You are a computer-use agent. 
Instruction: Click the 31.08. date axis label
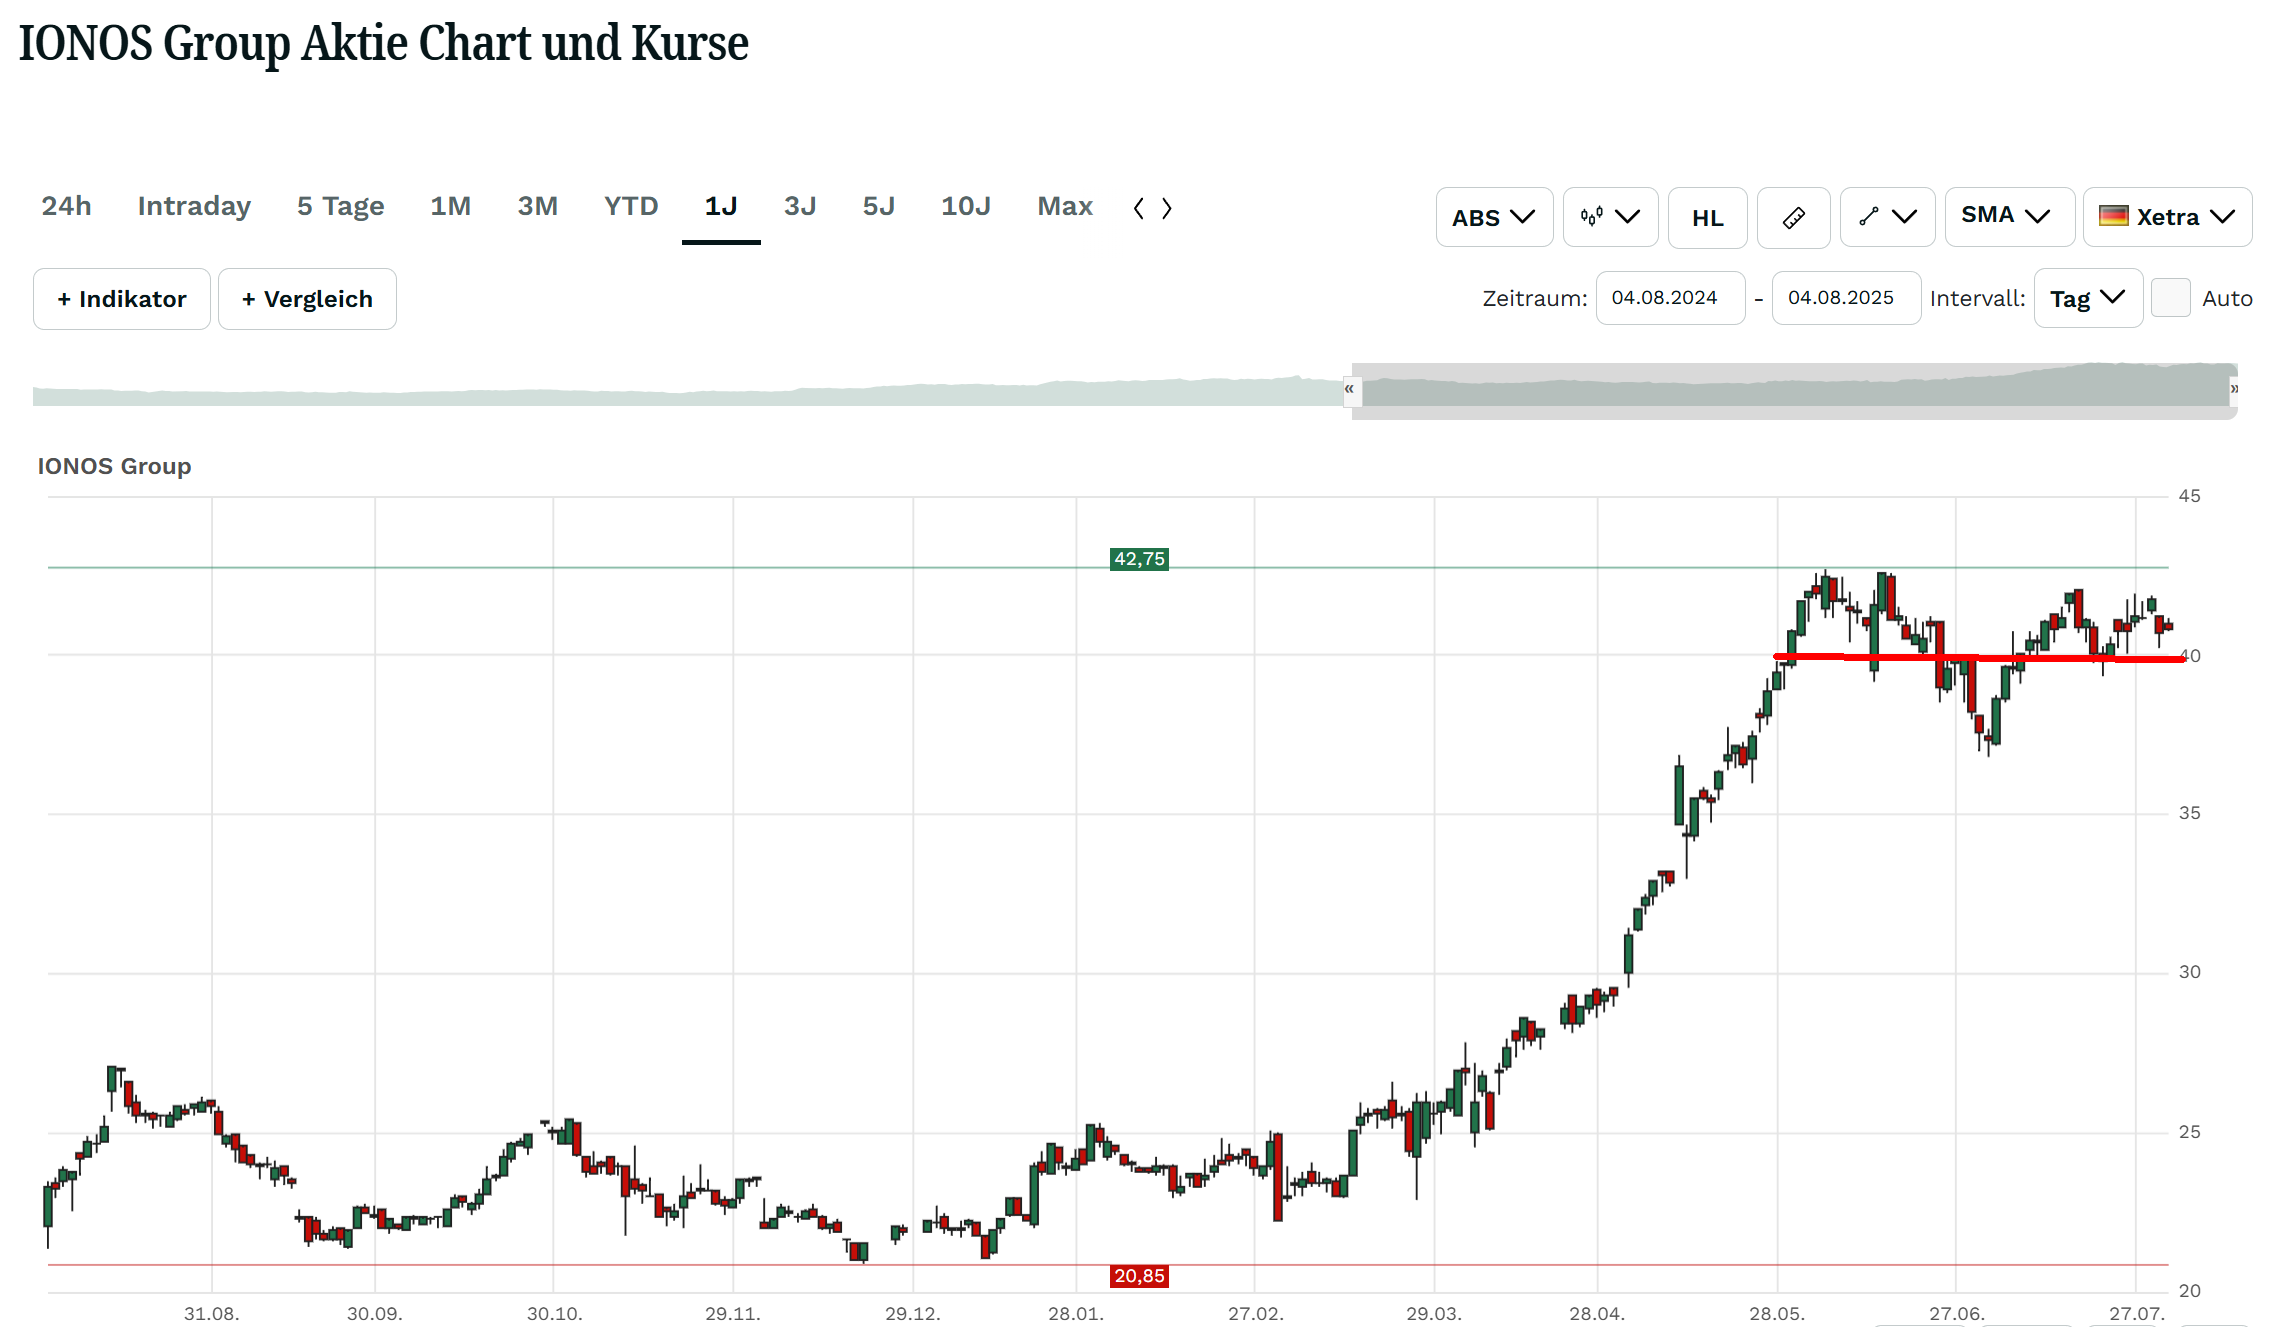point(211,1313)
